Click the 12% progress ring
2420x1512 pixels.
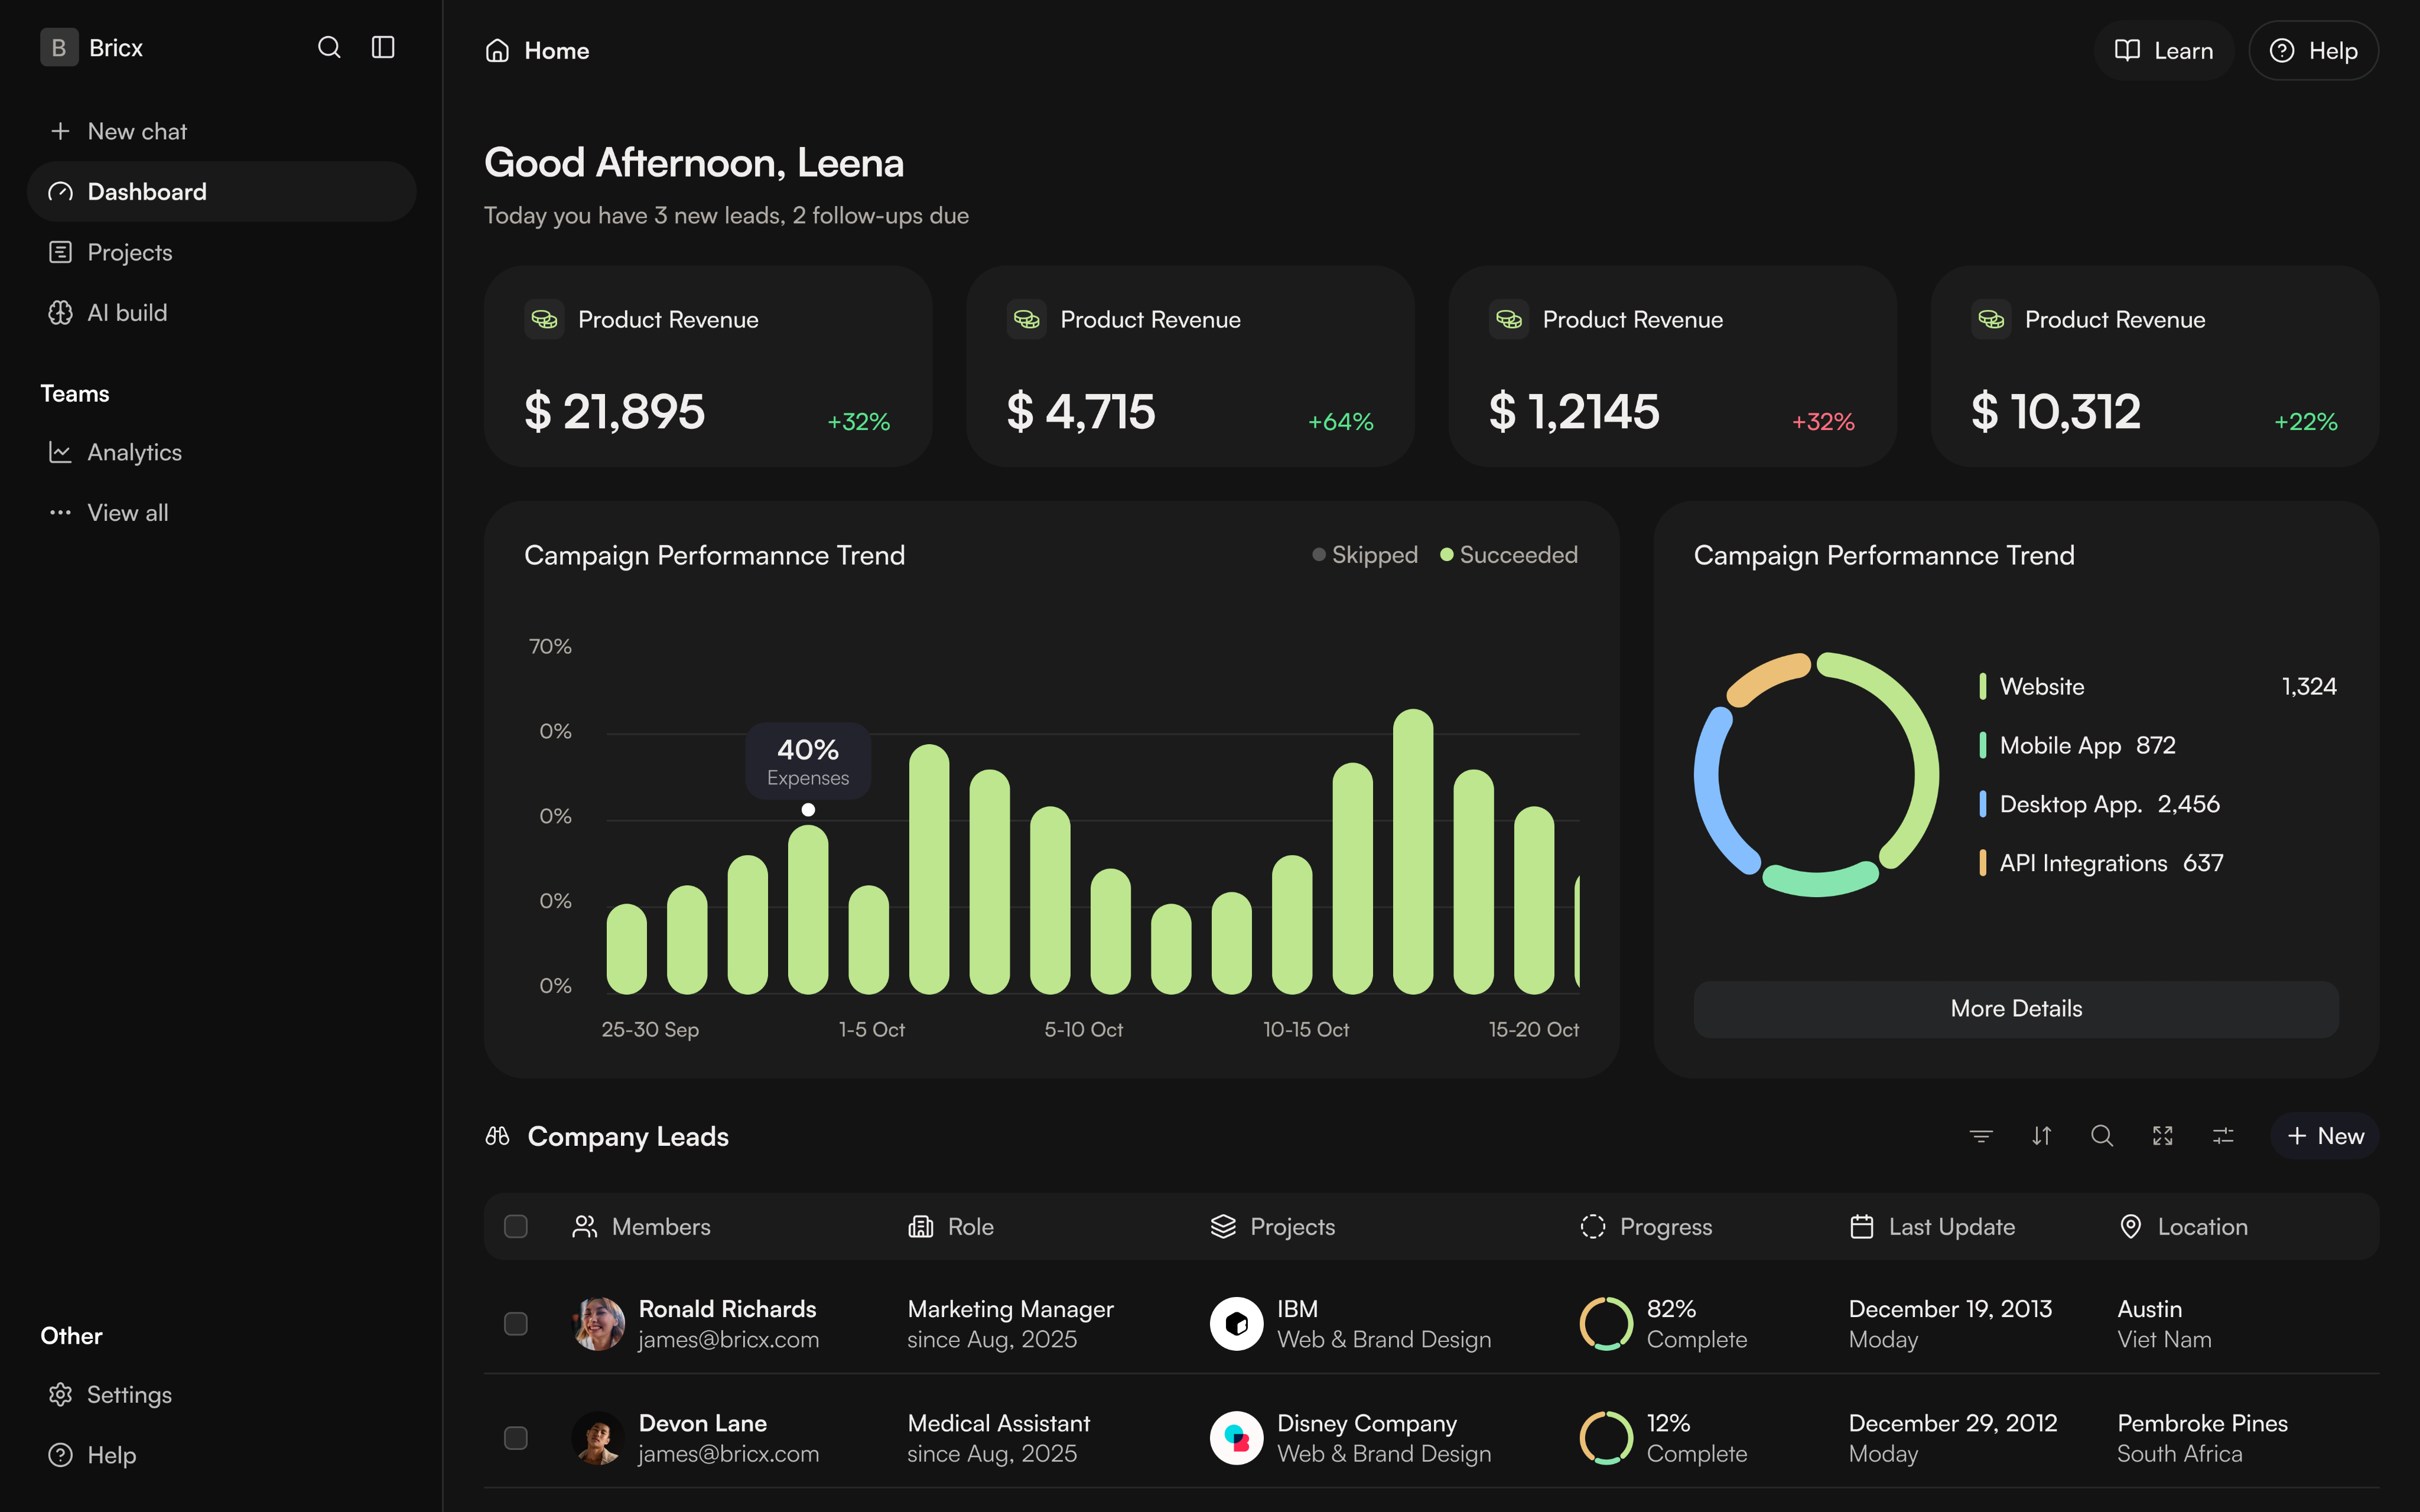[x=1606, y=1438]
